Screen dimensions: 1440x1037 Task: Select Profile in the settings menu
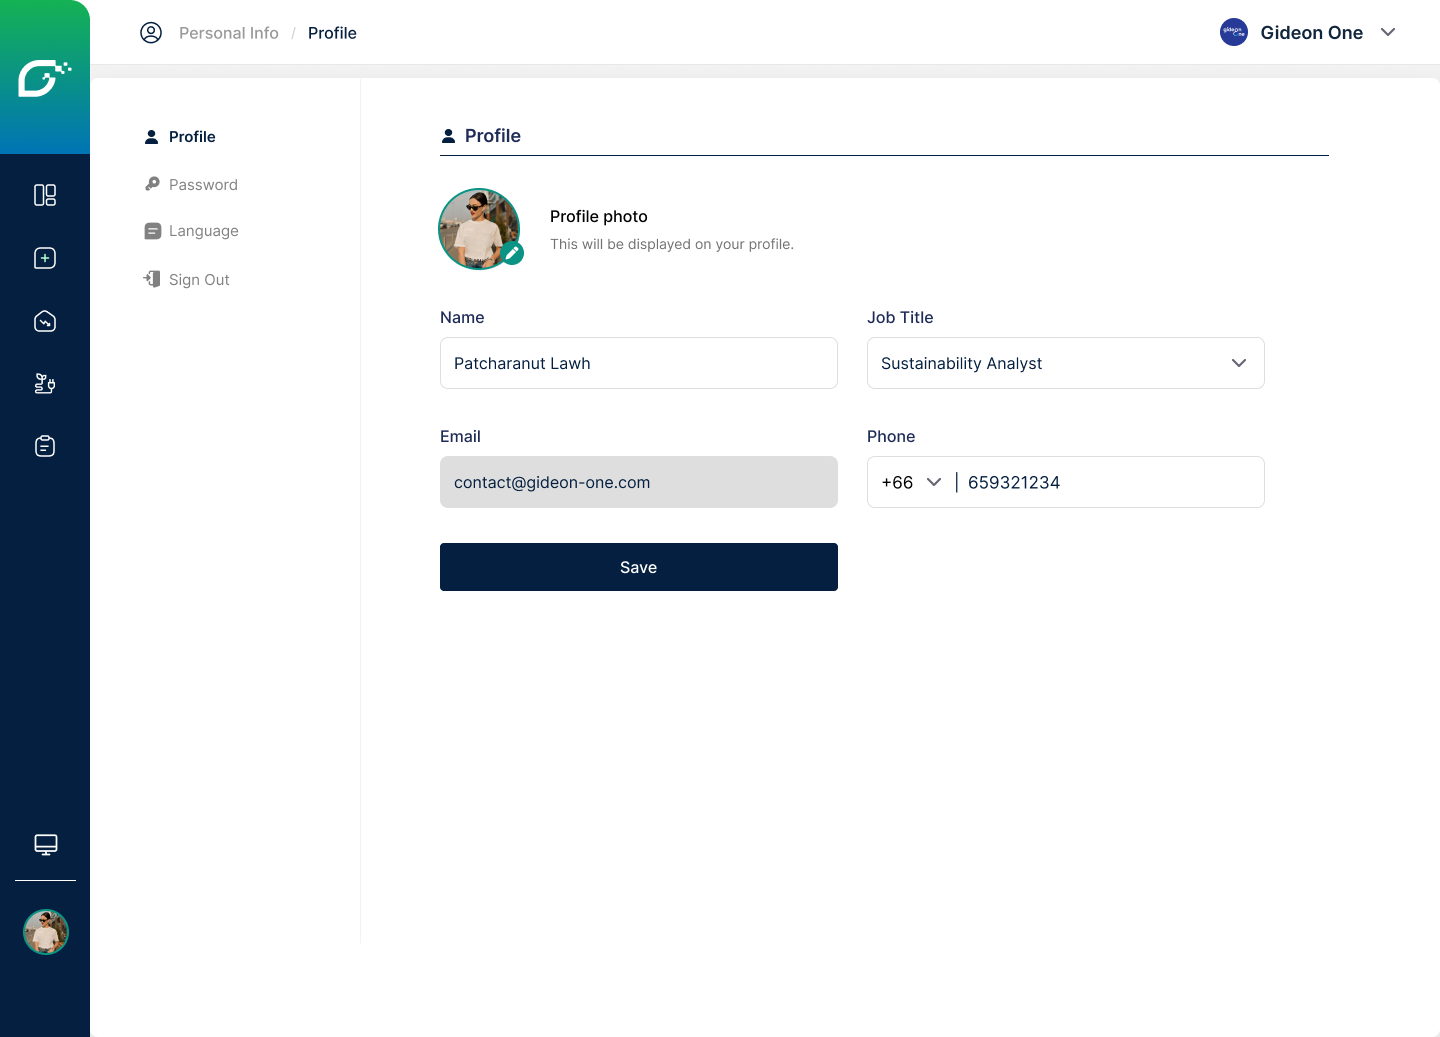tap(192, 137)
